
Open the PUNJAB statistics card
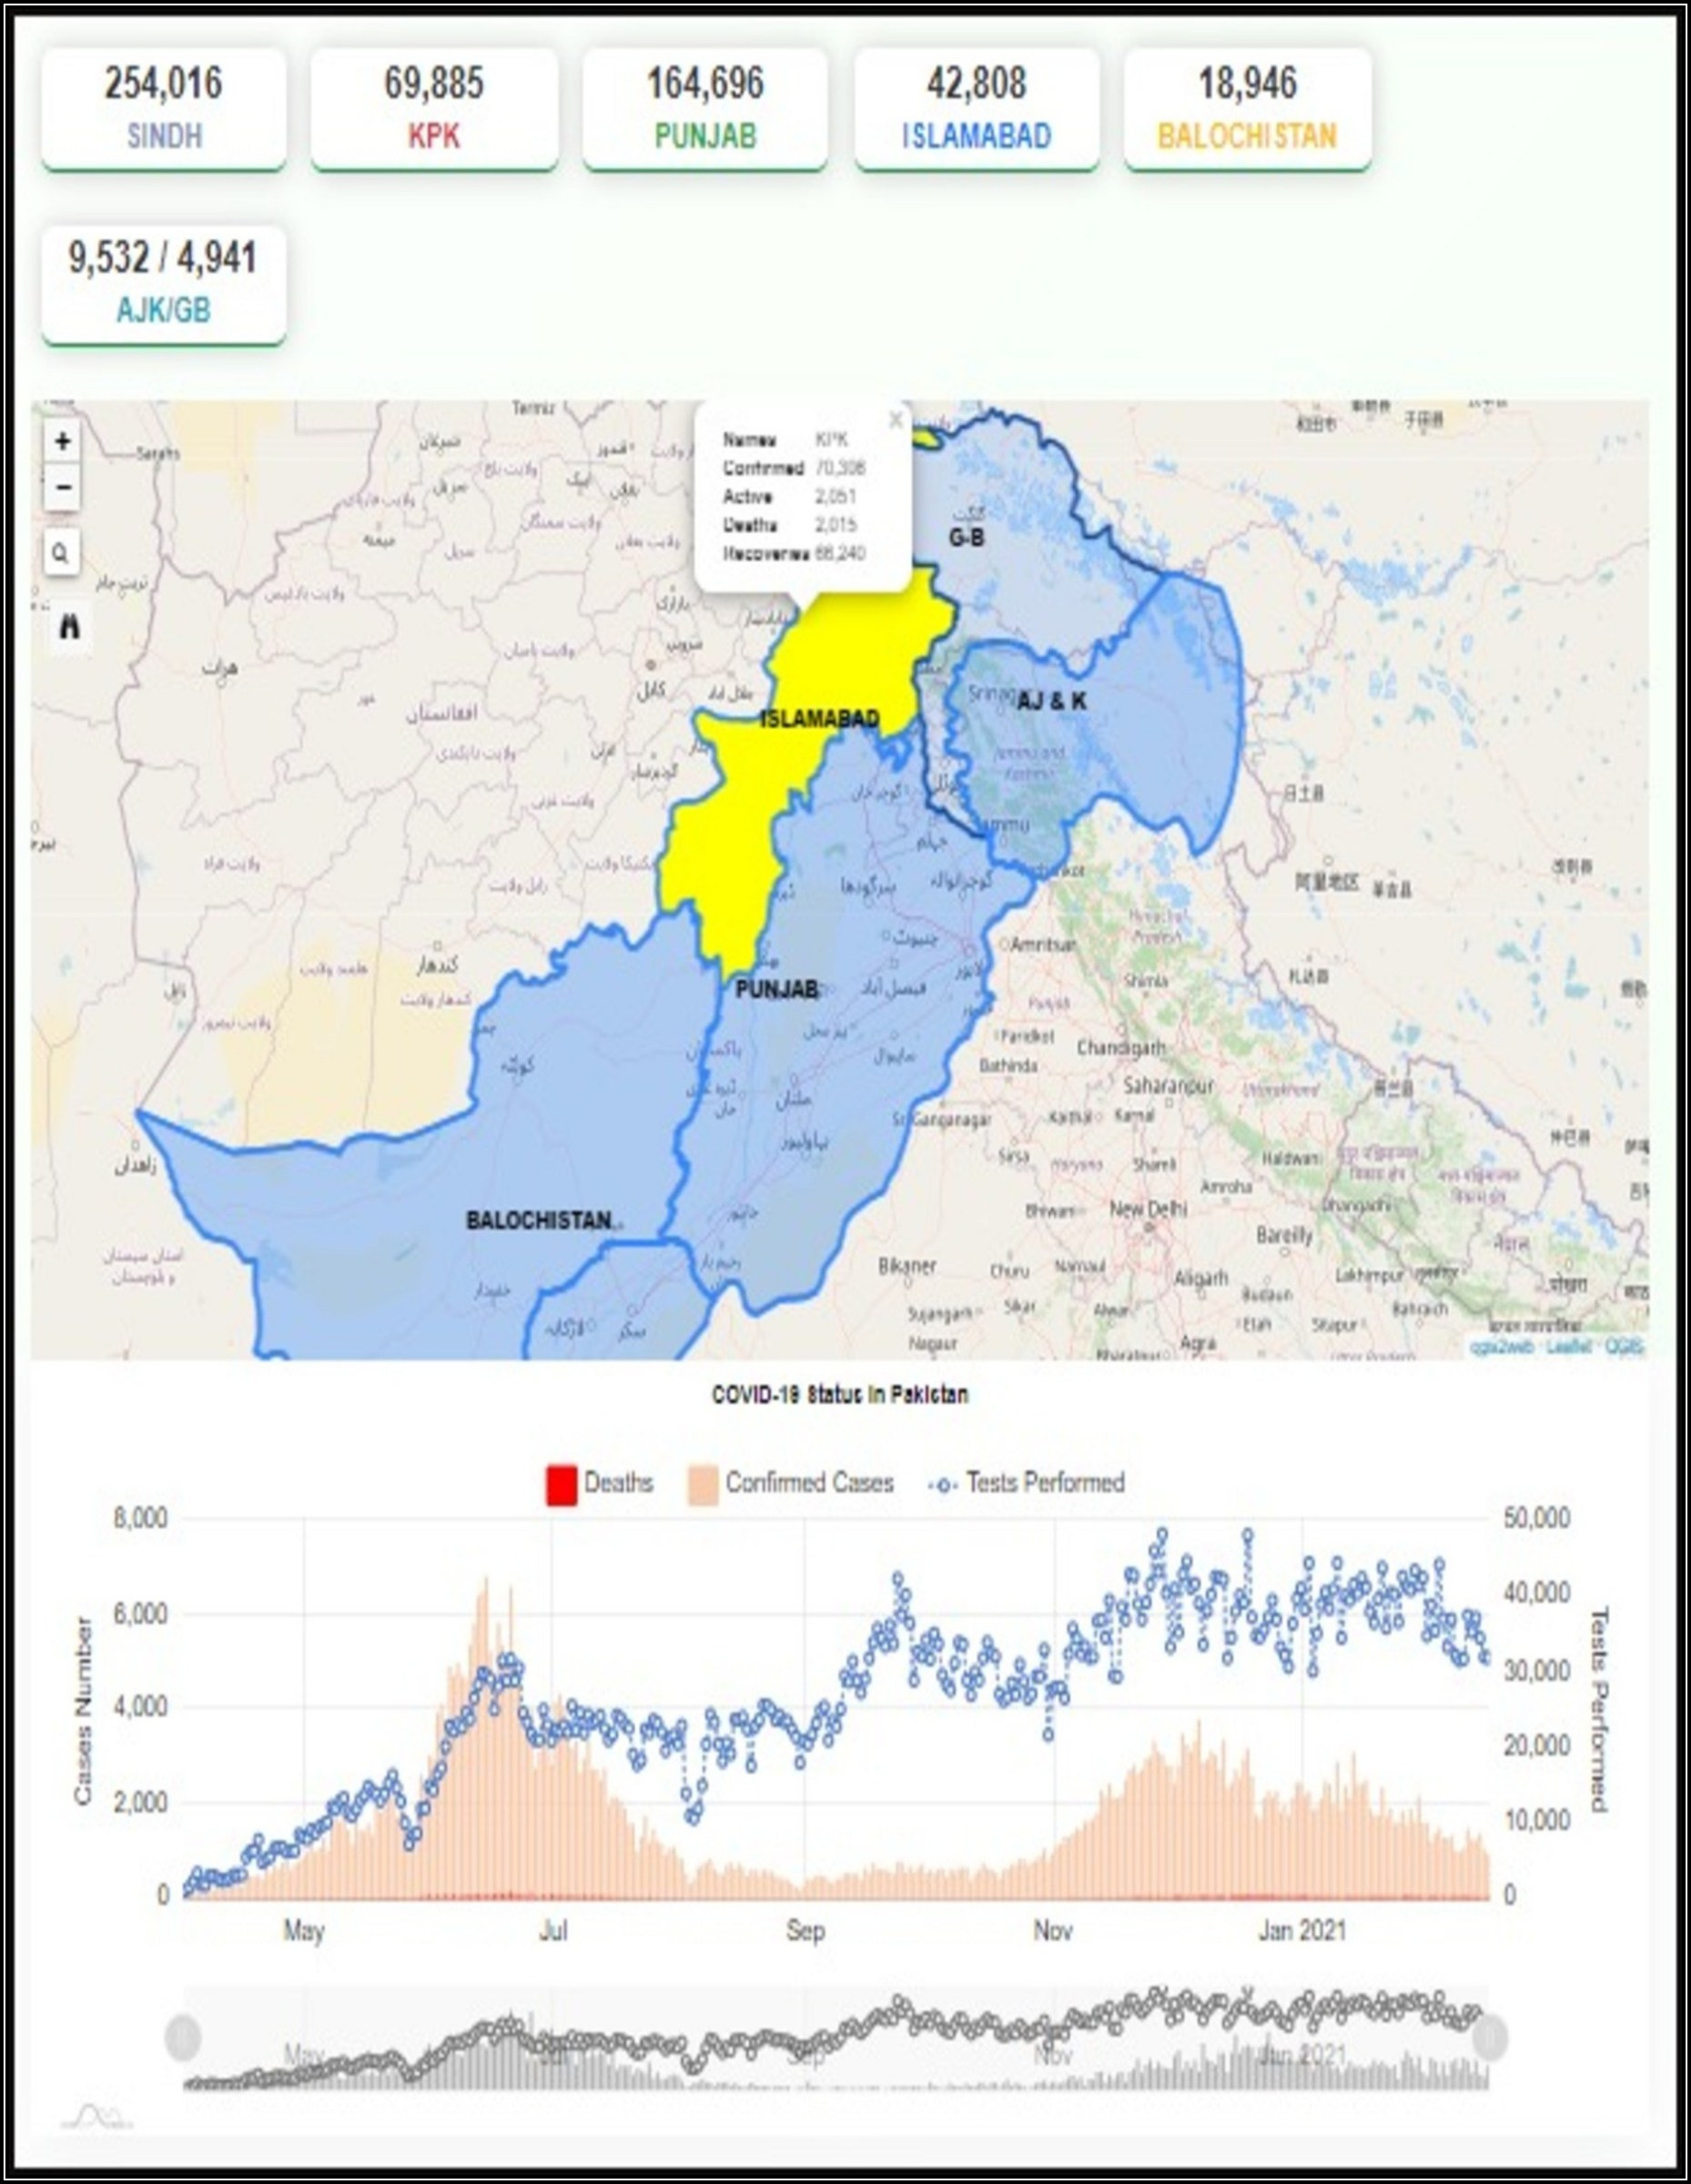point(705,108)
